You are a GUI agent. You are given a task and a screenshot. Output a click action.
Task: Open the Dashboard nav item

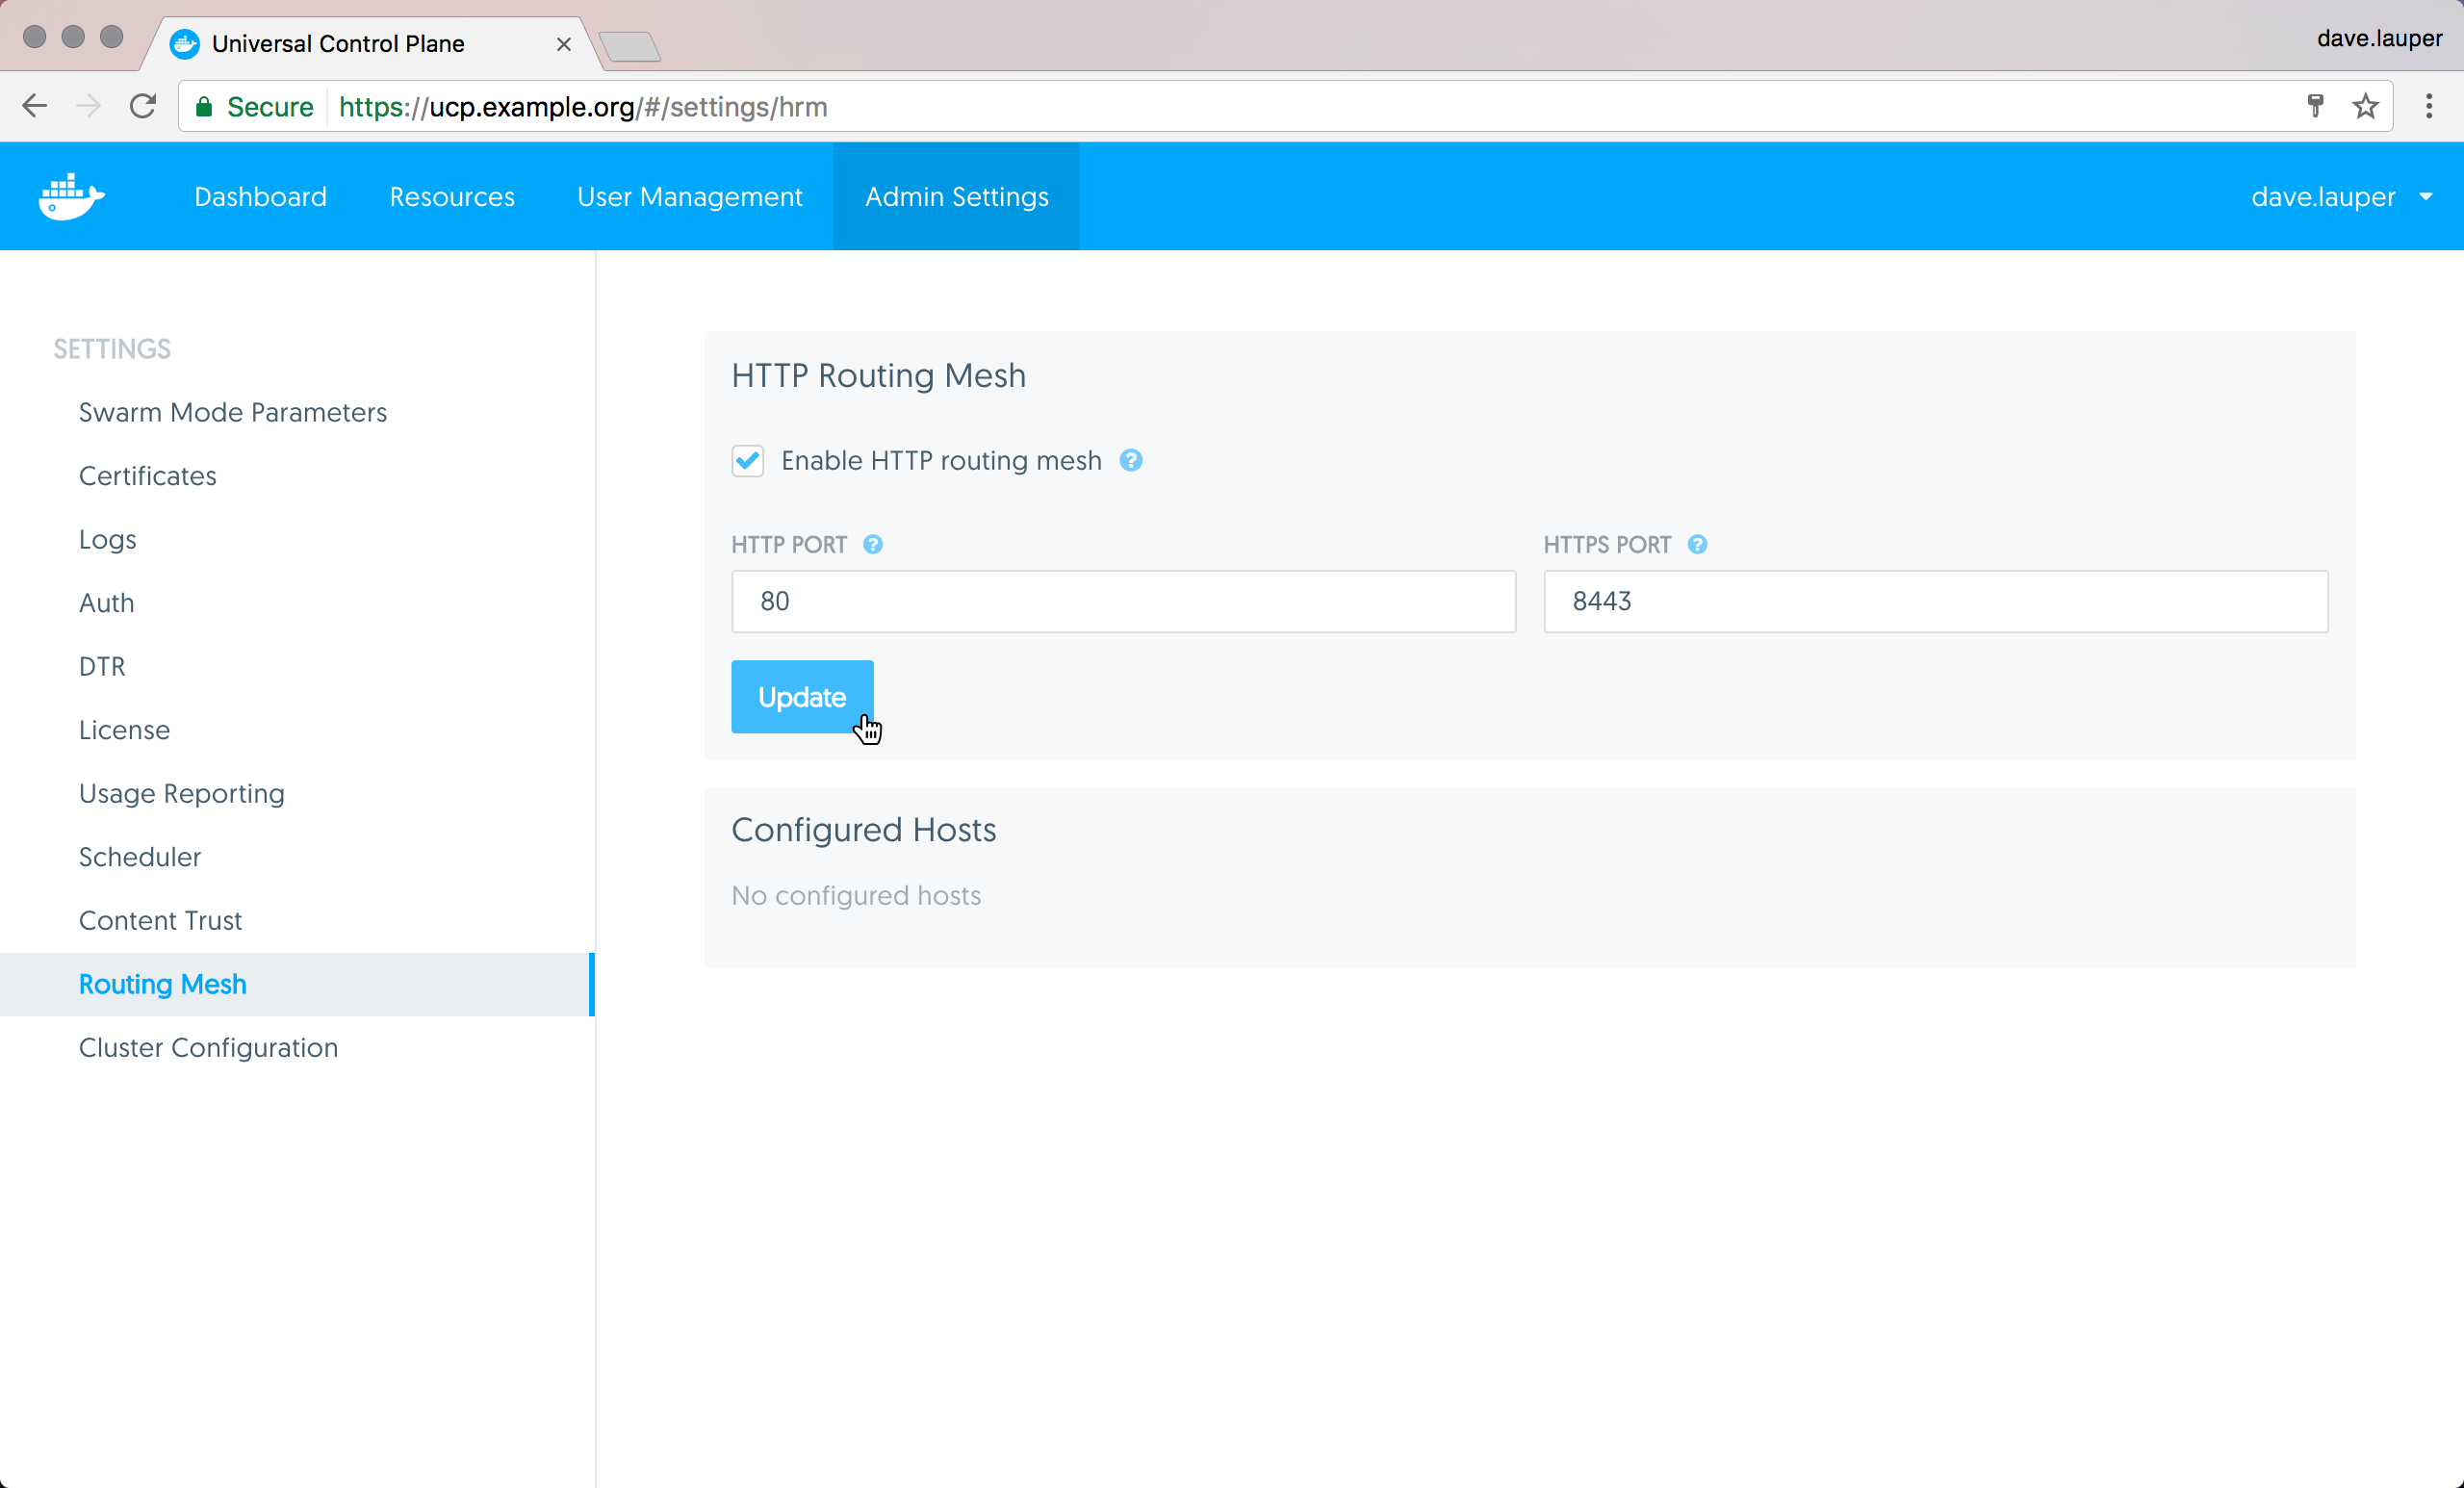click(x=260, y=197)
